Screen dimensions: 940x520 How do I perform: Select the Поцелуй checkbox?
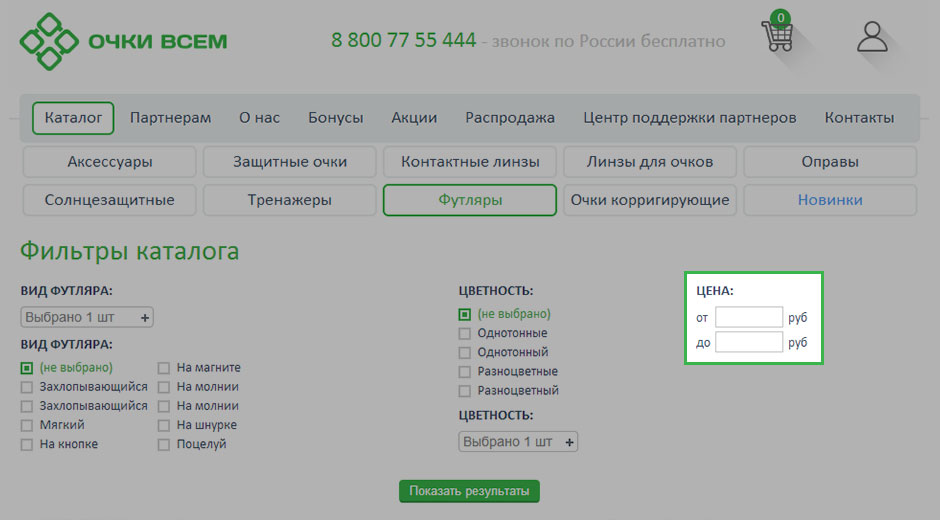click(164, 445)
